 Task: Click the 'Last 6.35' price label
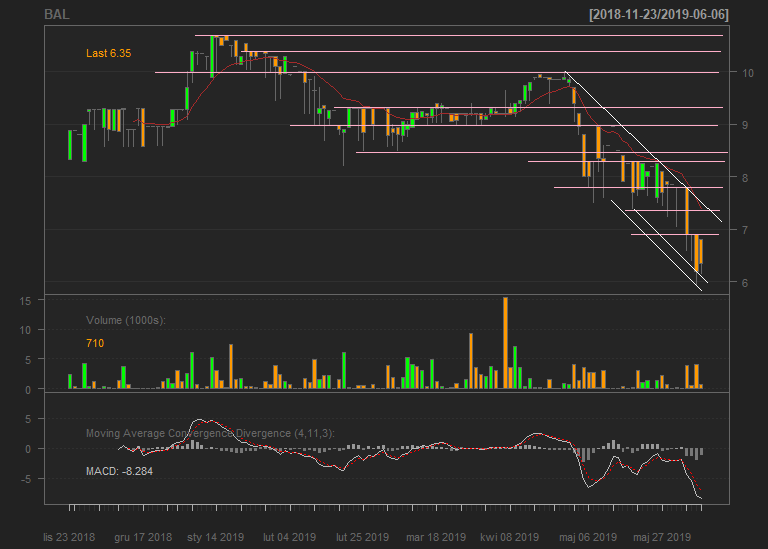pos(109,53)
